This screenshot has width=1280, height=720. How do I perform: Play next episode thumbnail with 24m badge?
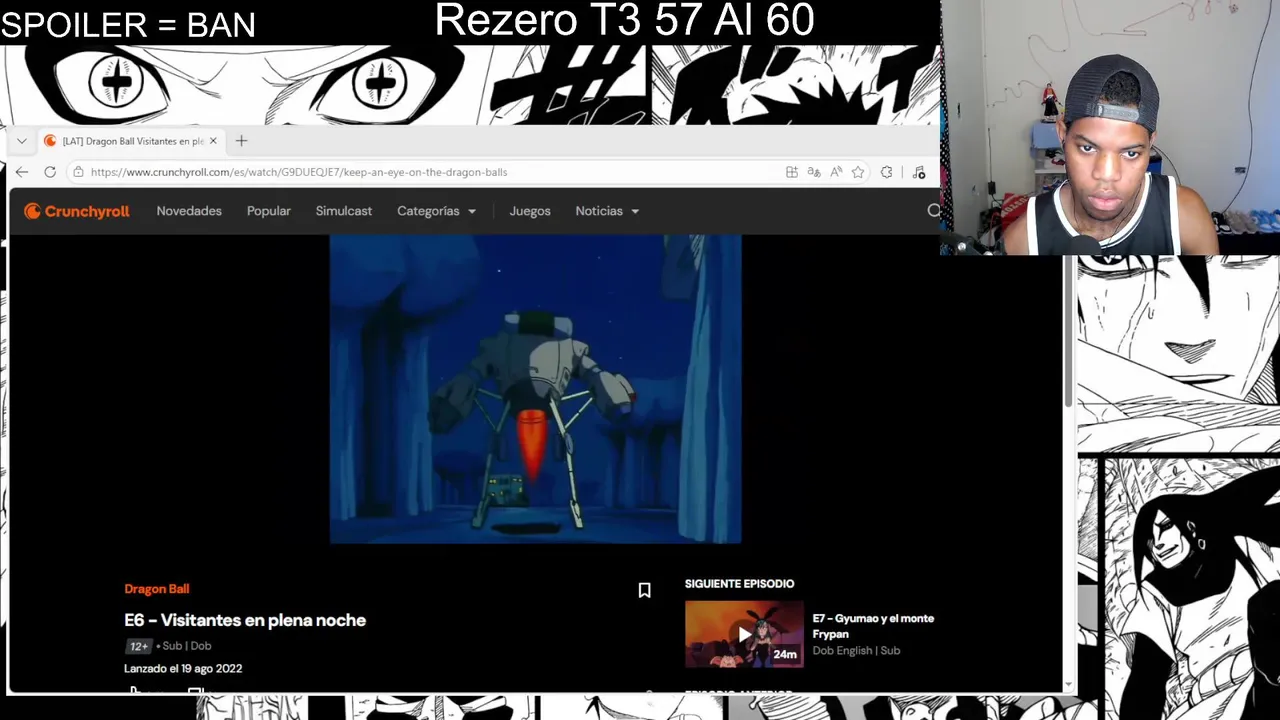[x=744, y=634]
